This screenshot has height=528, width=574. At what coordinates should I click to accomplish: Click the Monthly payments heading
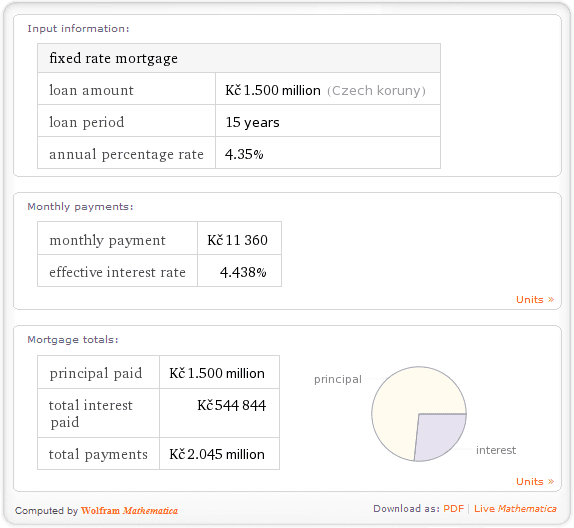(x=80, y=207)
